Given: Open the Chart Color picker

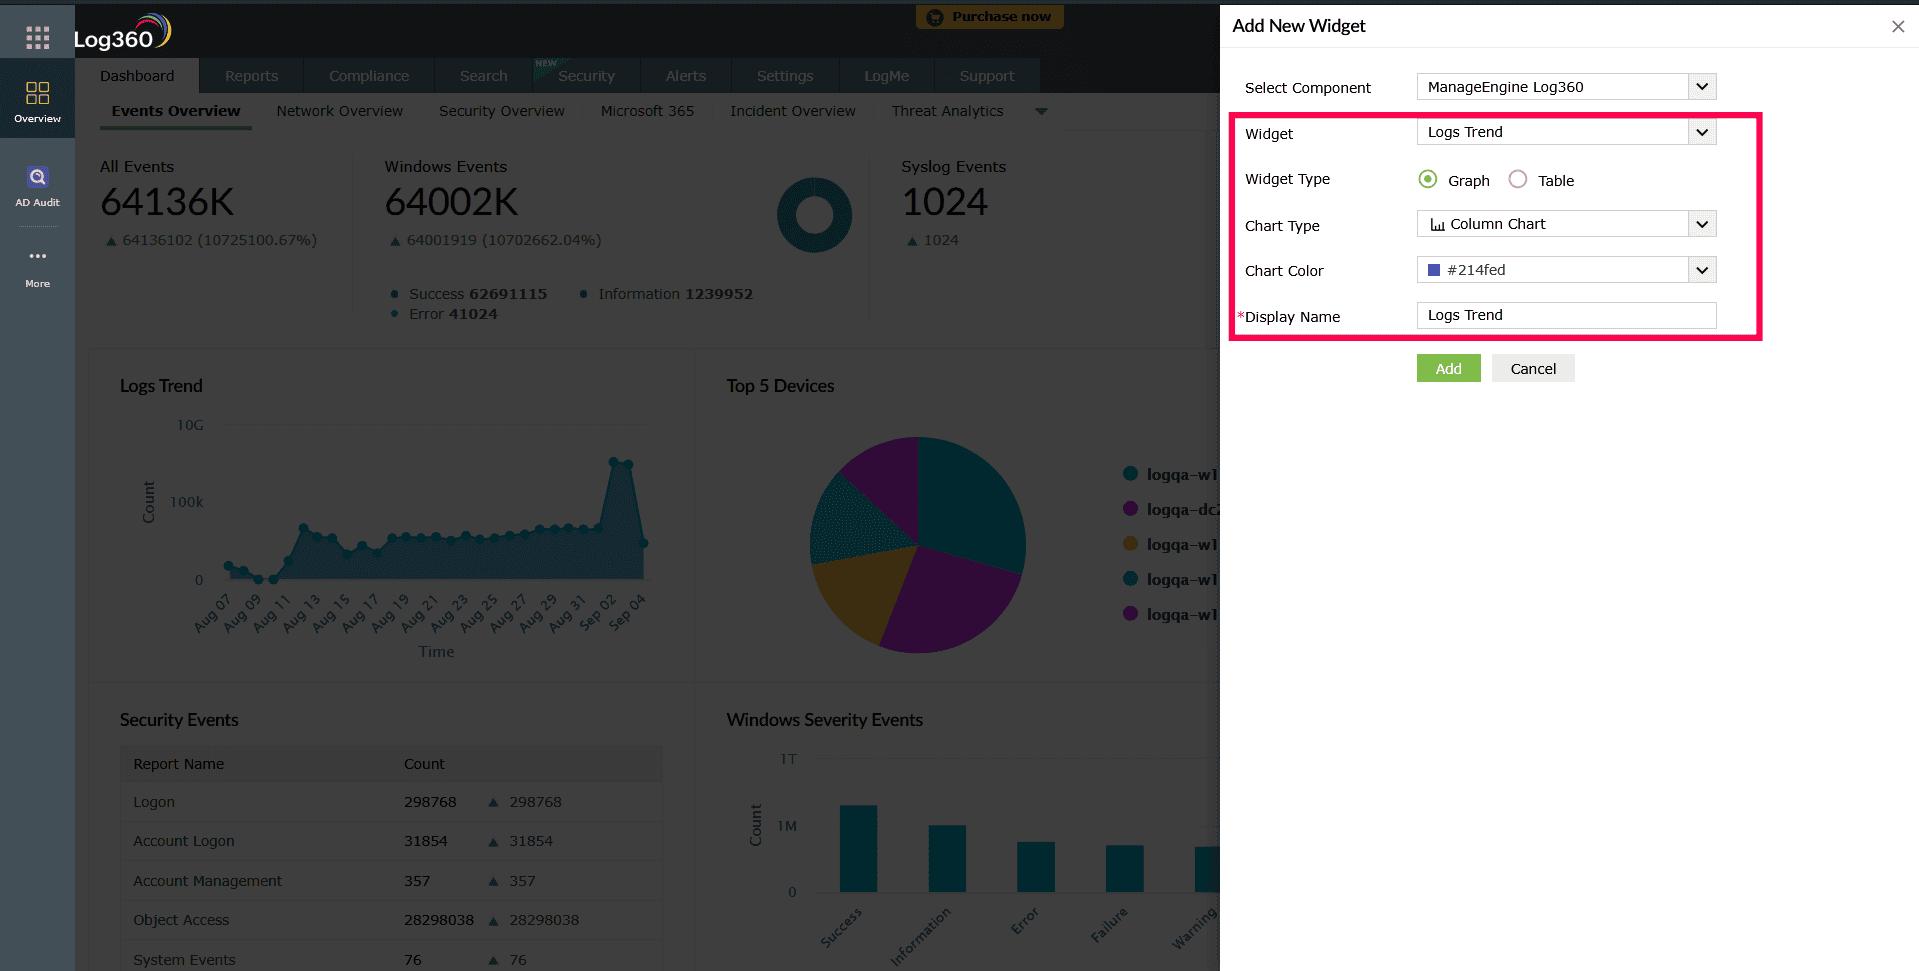Looking at the screenshot, I should (1700, 269).
